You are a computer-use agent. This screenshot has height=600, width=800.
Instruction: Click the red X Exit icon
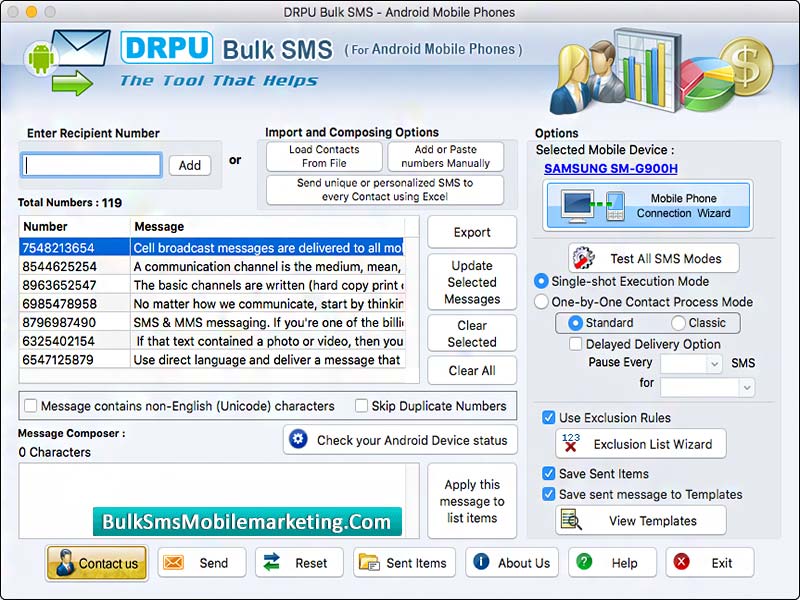(681, 562)
